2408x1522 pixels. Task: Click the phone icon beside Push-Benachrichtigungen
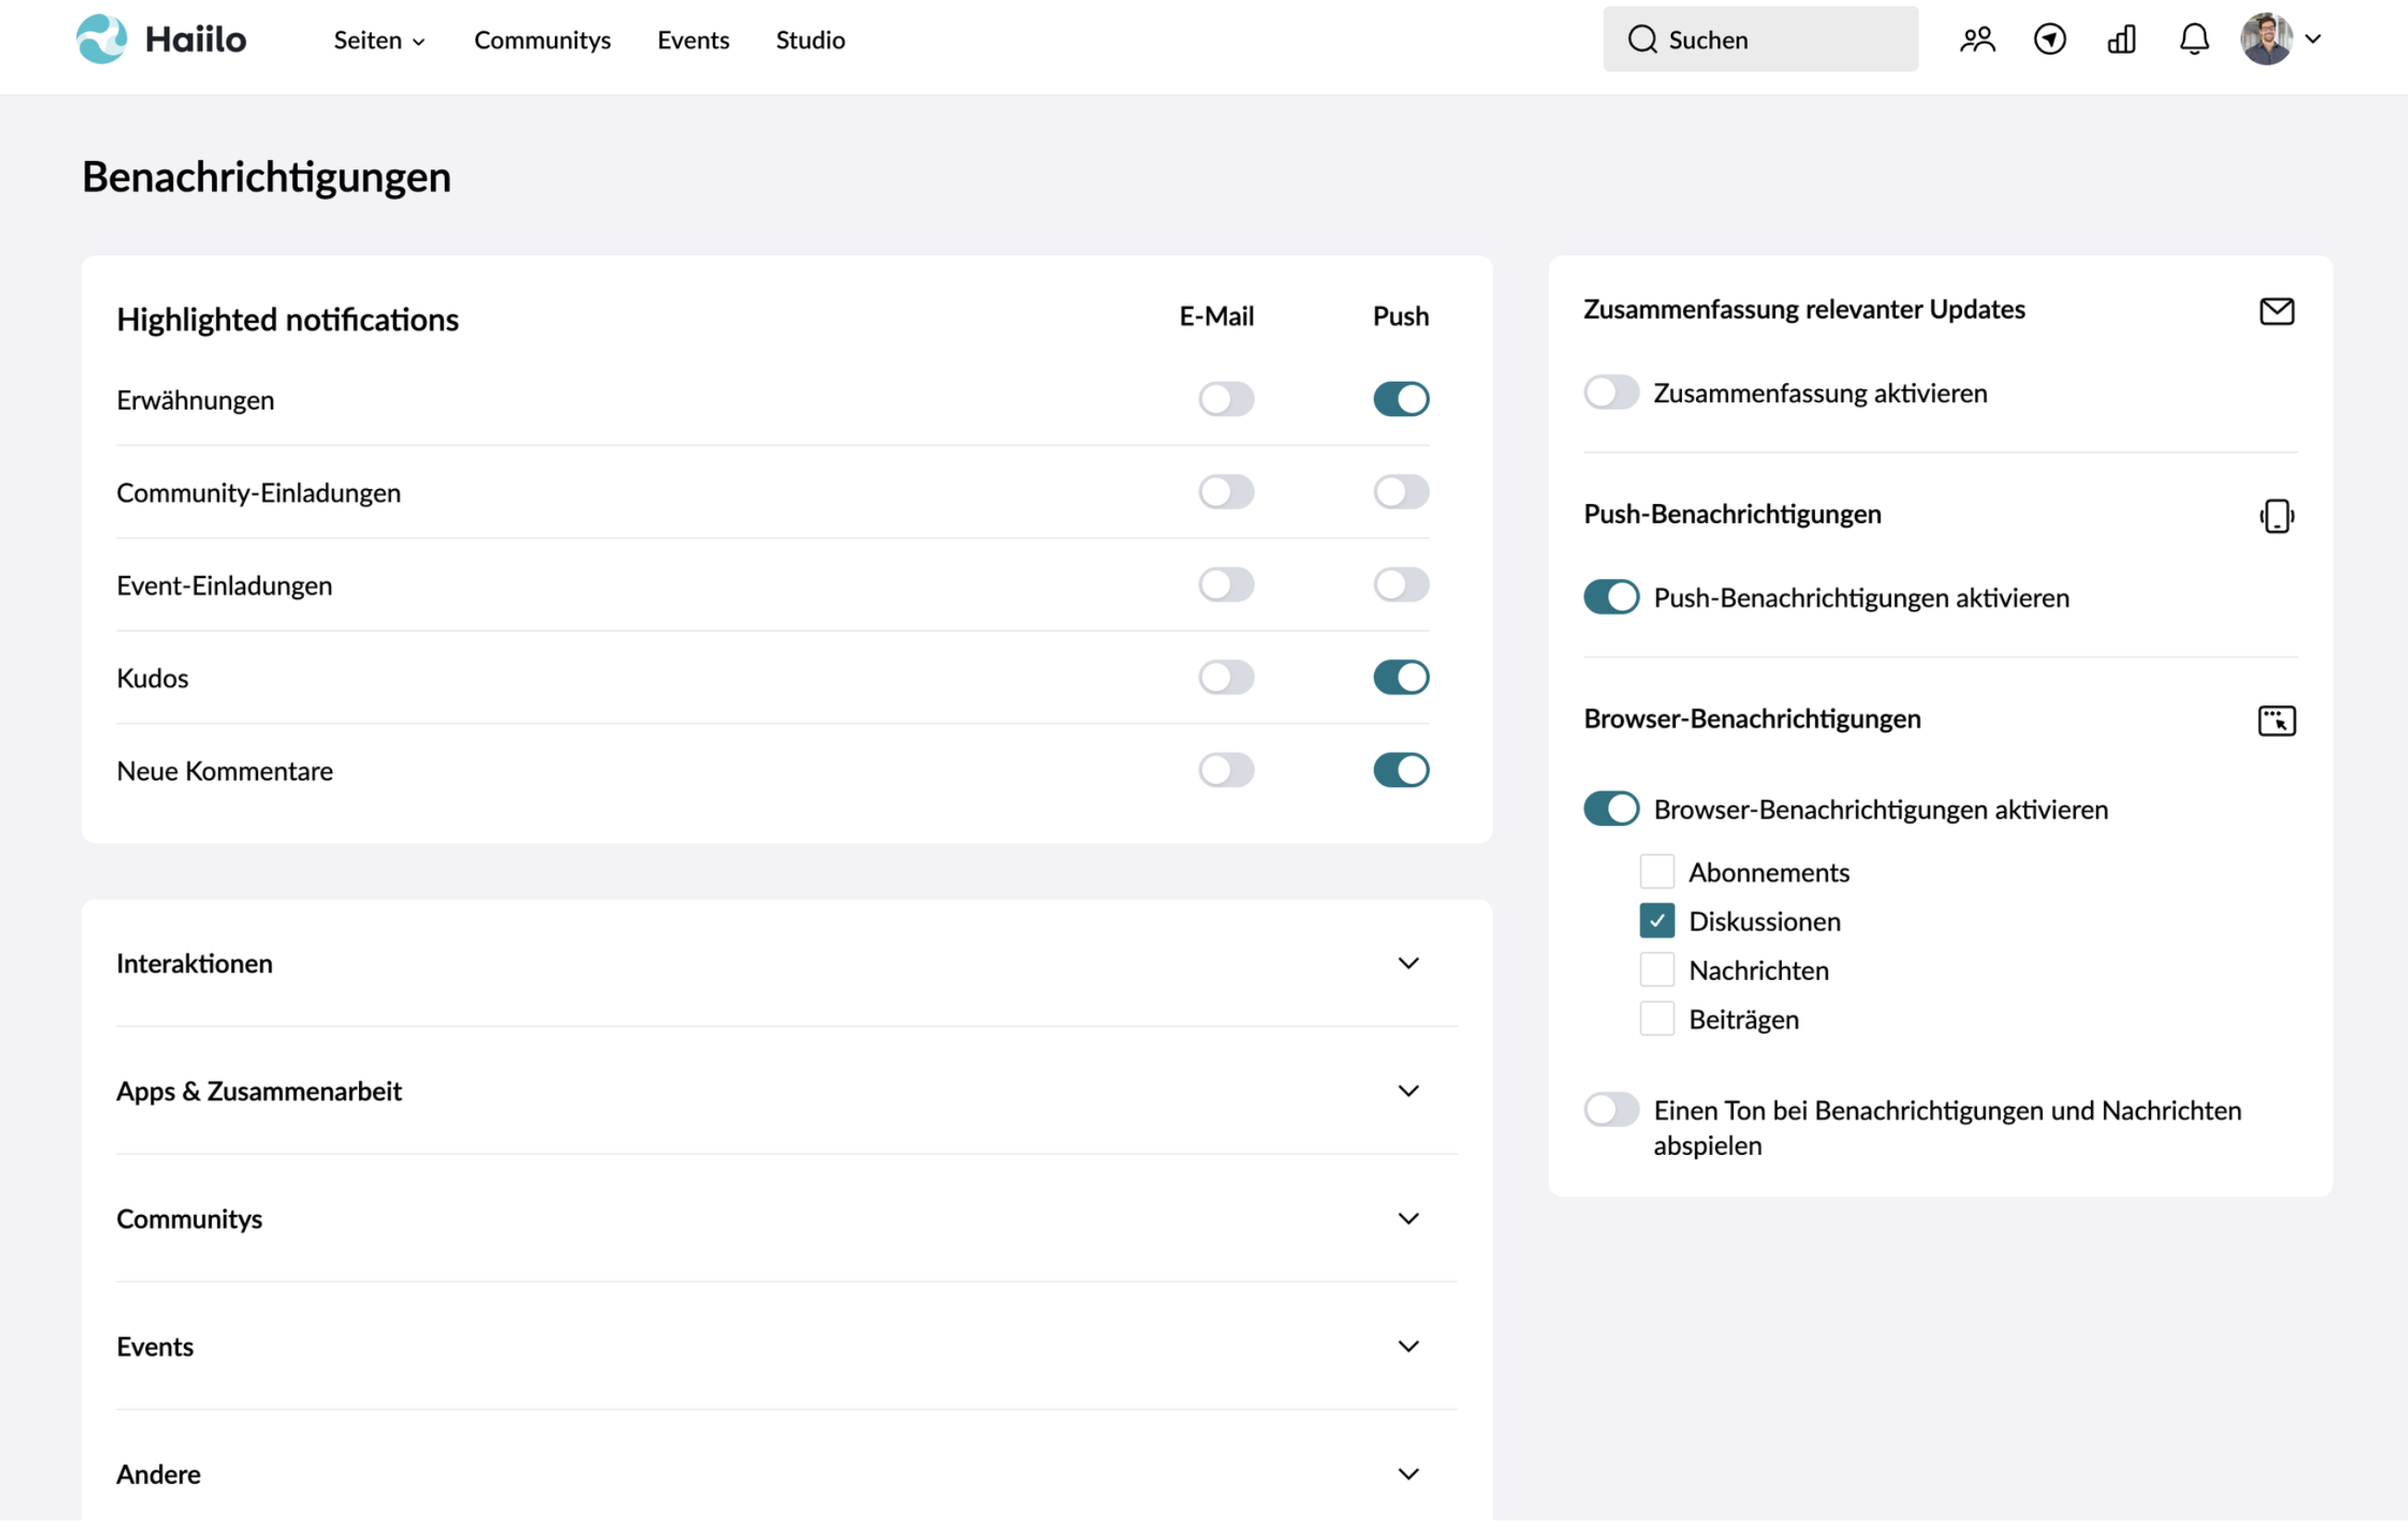[x=2276, y=516]
